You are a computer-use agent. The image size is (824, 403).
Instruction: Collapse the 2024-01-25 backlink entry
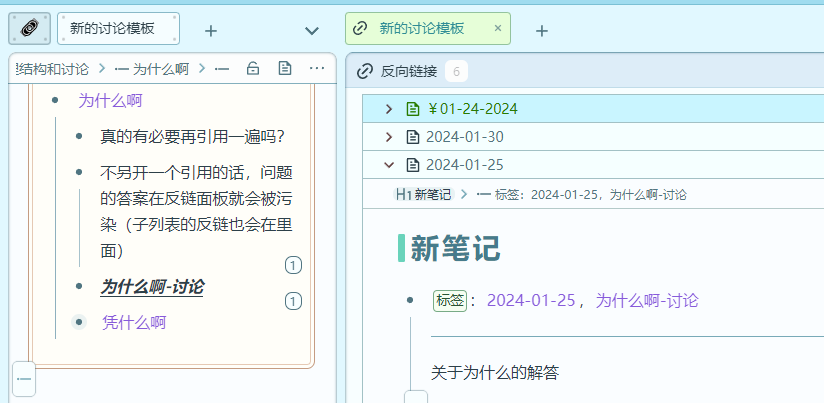pyautogui.click(x=389, y=165)
